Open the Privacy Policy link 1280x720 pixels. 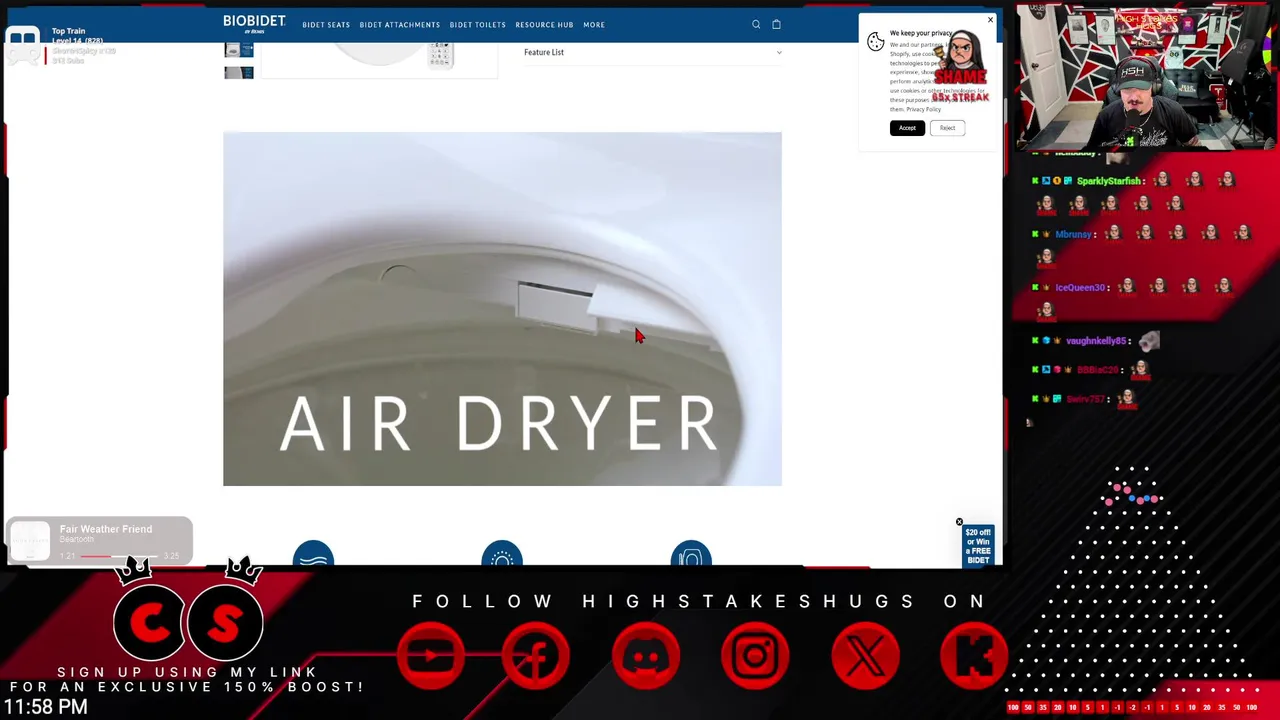(x=923, y=109)
